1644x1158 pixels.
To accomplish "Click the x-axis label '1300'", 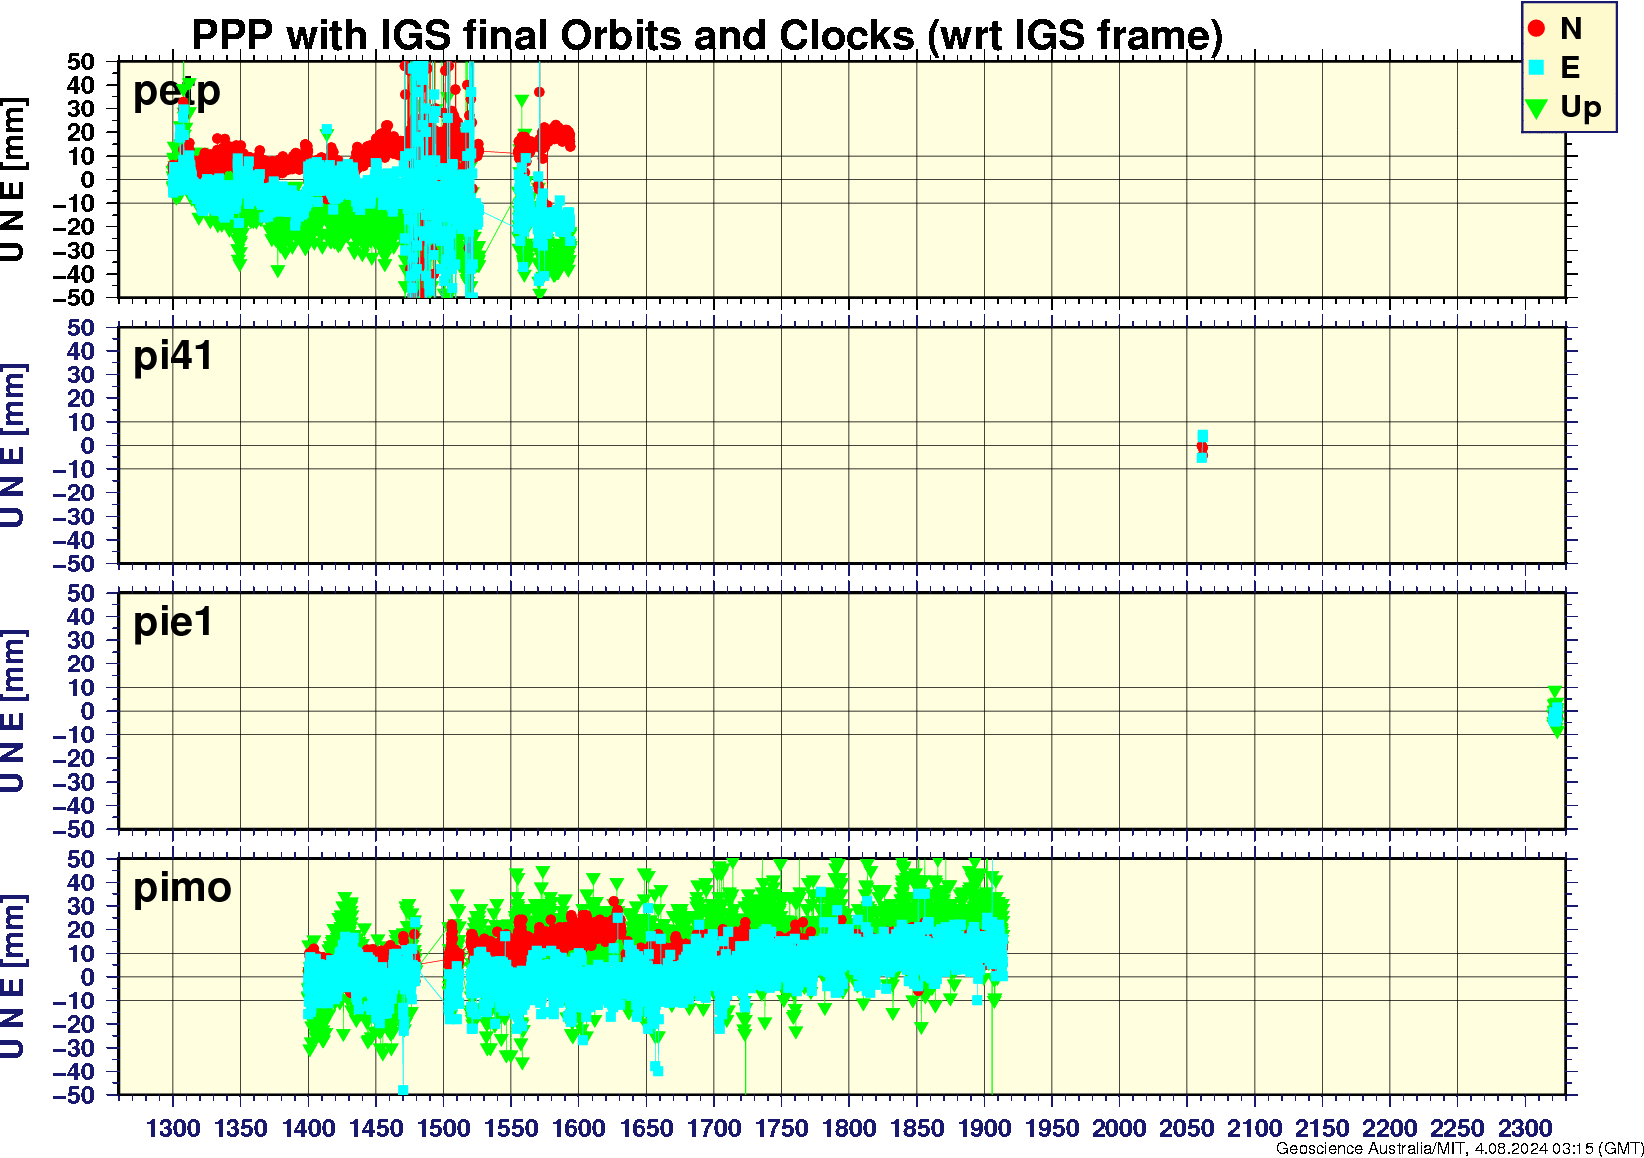I will point(173,1129).
